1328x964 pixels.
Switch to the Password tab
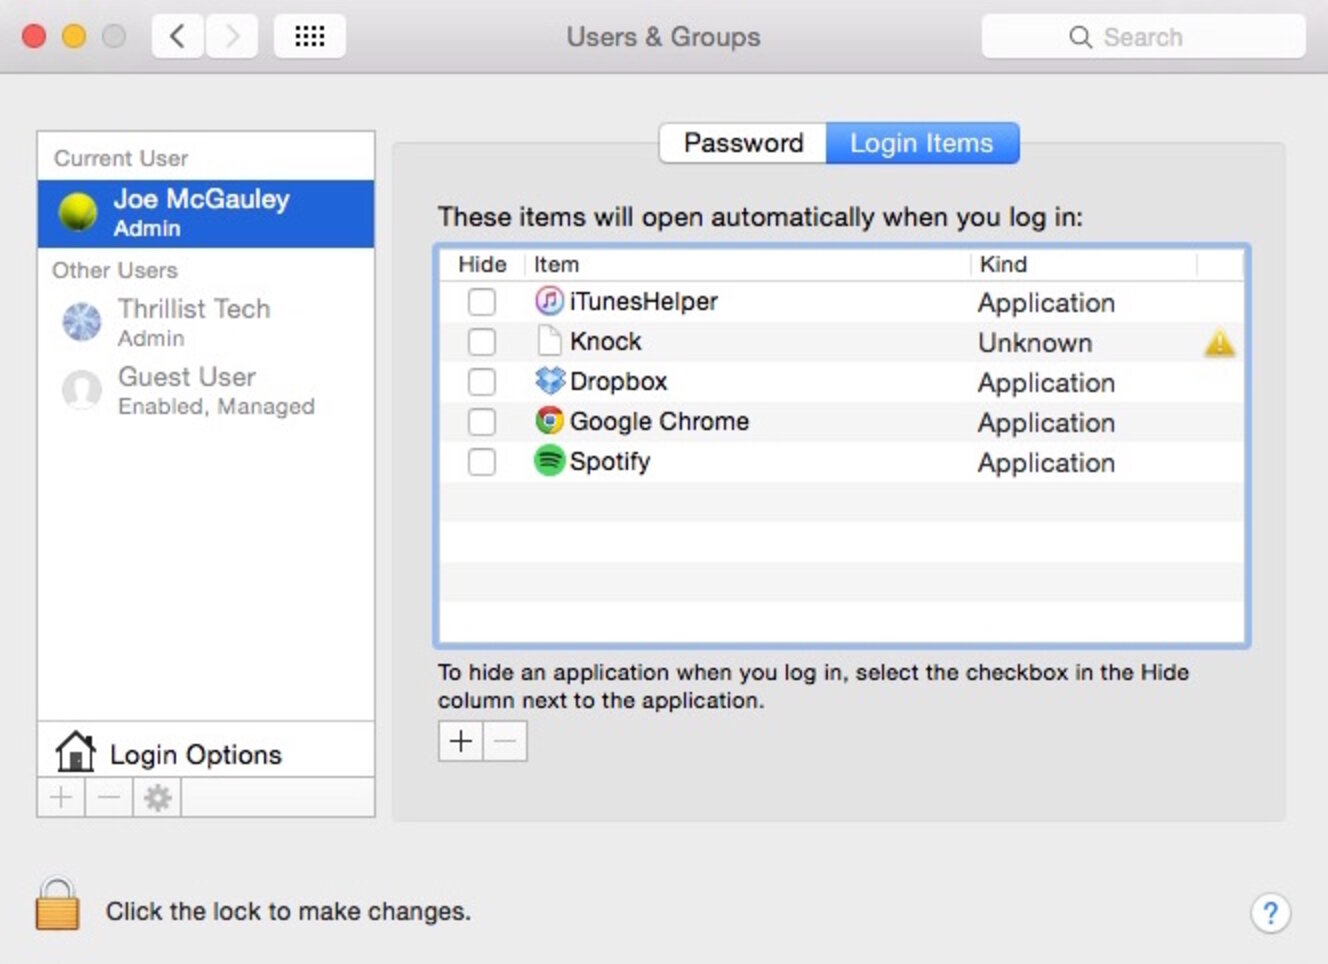point(743,143)
